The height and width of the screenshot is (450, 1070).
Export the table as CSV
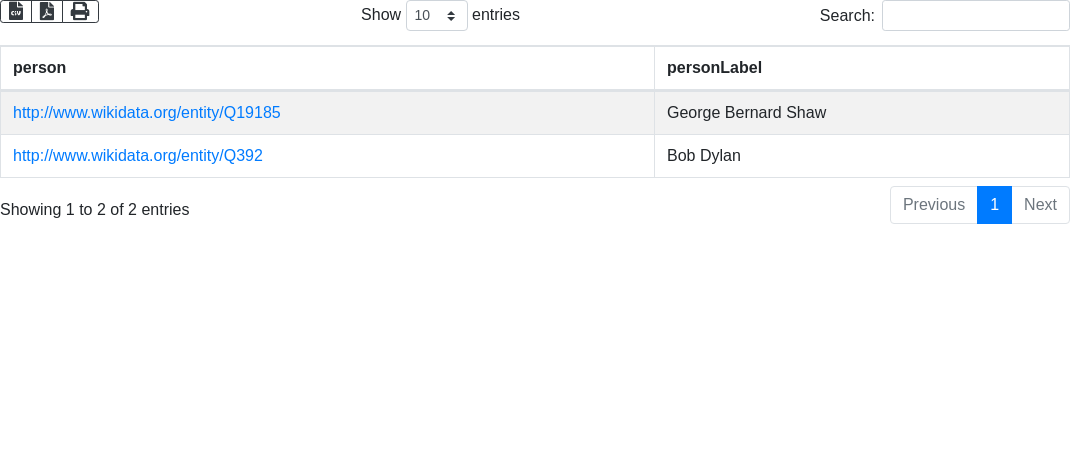[16, 11]
